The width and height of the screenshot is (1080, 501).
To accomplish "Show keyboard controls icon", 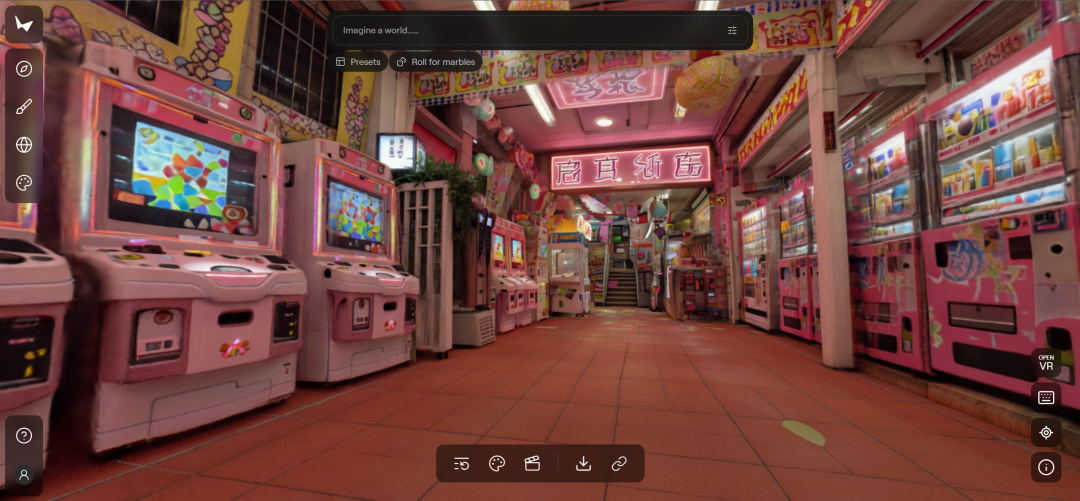I will 1046,397.
